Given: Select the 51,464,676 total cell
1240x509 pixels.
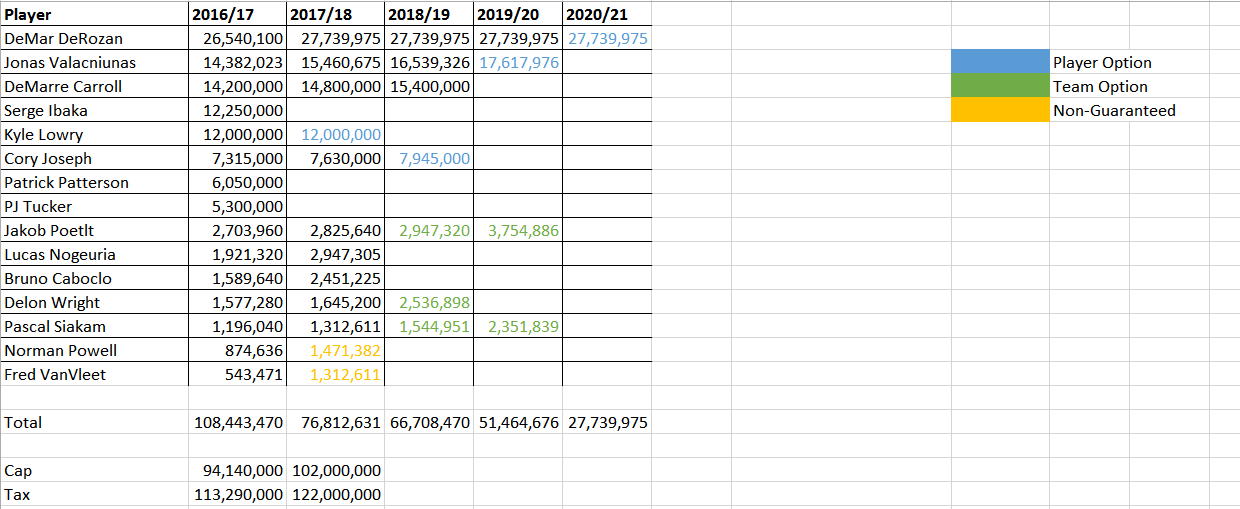Looking at the screenshot, I should pyautogui.click(x=518, y=422).
